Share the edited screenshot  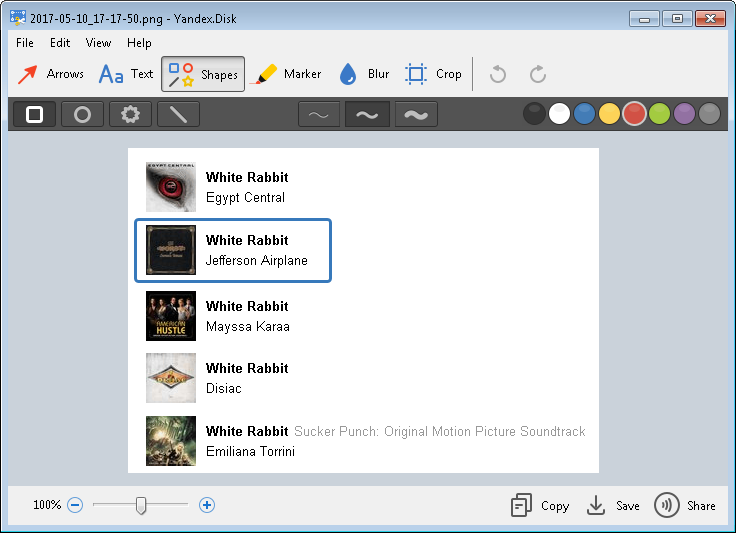point(685,505)
